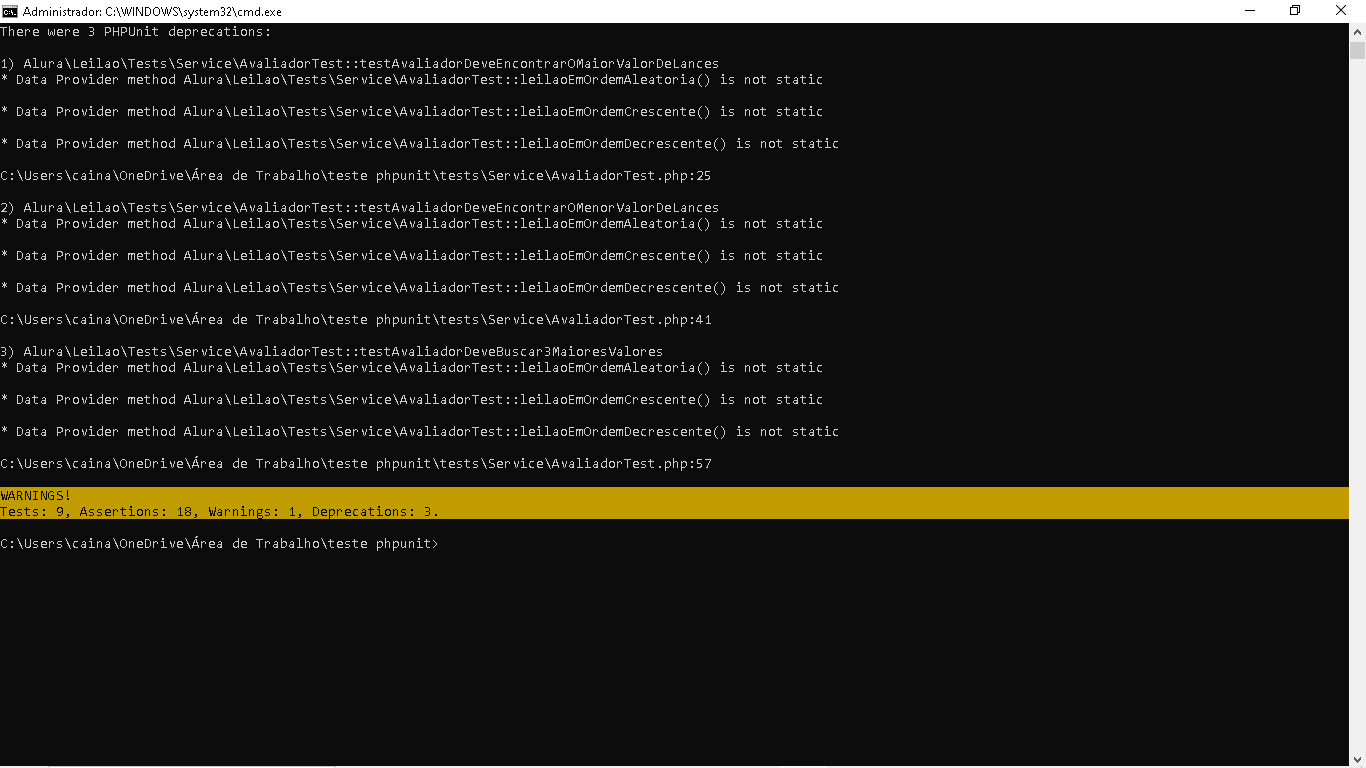Restore down the cmd.exe window

click(1296, 11)
